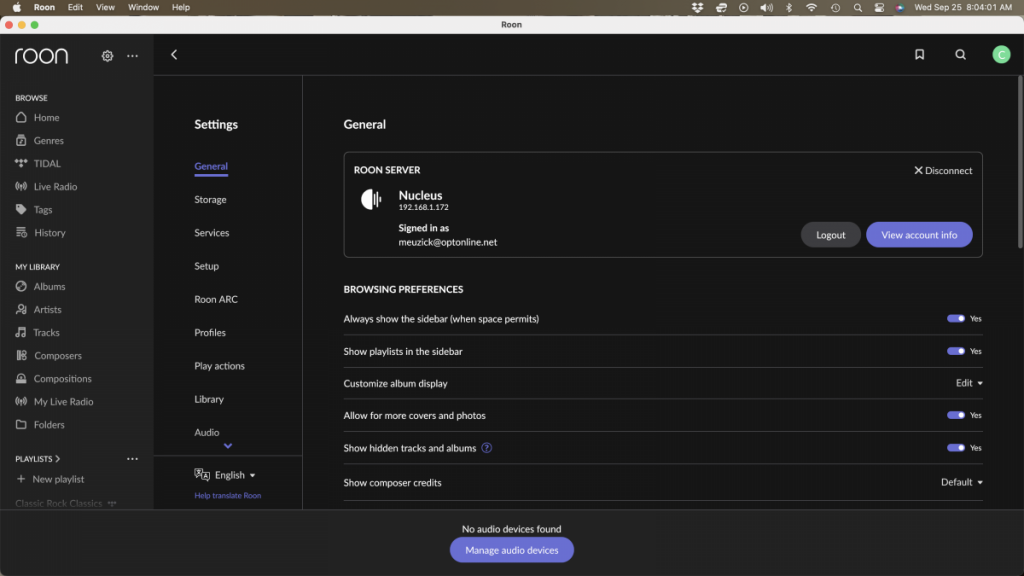Select the Roon ARC settings tab
Image resolution: width=1024 pixels, height=576 pixels.
point(216,300)
